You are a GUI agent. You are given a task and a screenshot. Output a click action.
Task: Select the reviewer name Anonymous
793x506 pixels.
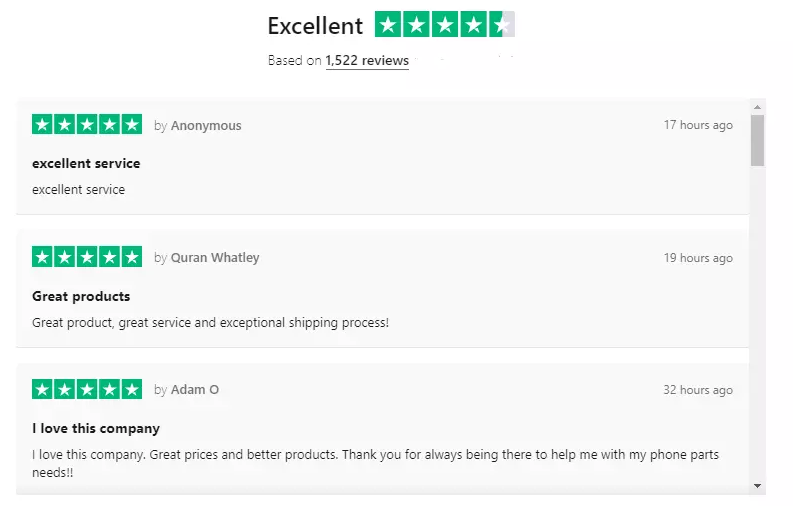coord(206,126)
